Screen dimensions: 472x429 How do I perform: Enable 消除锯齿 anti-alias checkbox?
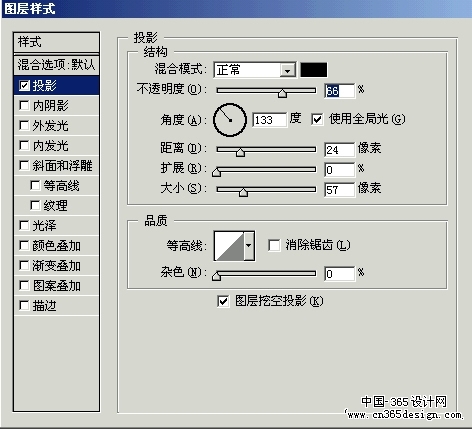pyautogui.click(x=274, y=245)
